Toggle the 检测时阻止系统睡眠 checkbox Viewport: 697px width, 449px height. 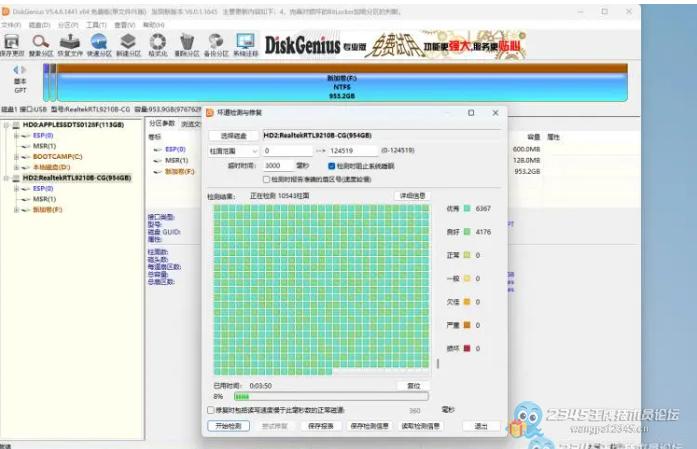click(x=332, y=165)
